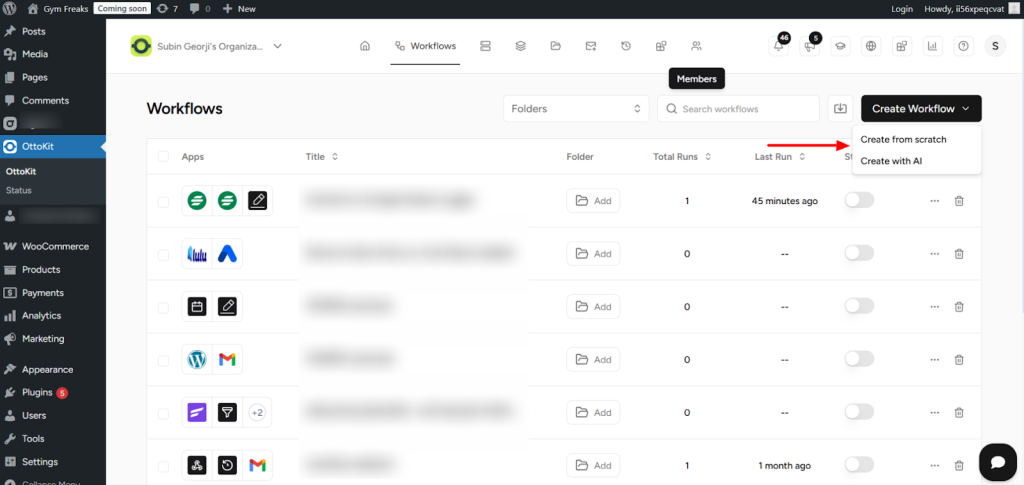Choose Create with AI option
Screen dimensions: 1024x485
pos(891,161)
